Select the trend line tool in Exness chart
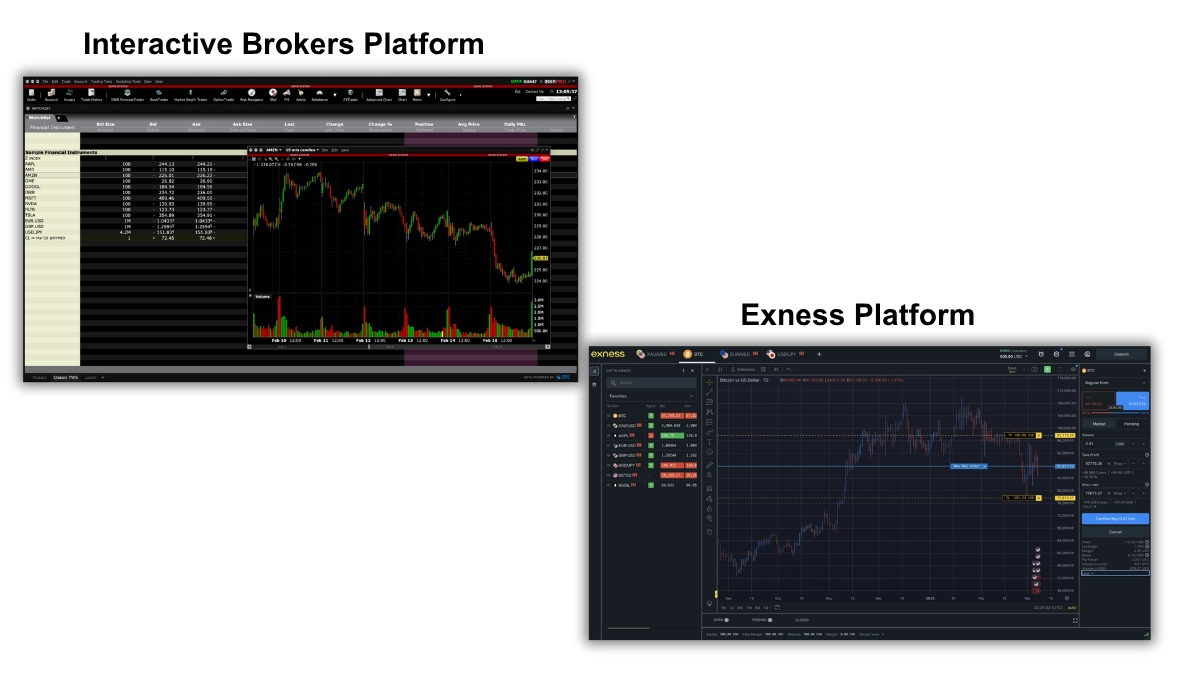The image size is (1200, 675). [709, 392]
